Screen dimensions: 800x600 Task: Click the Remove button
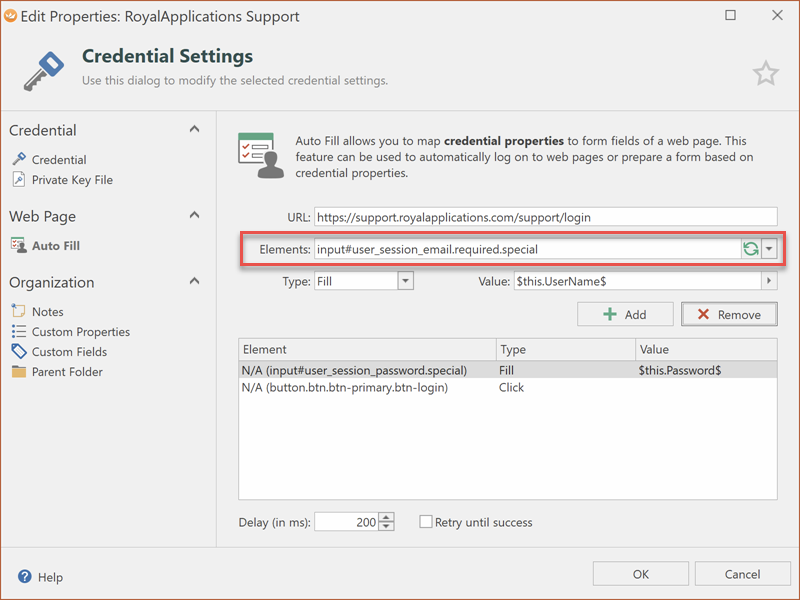(729, 314)
